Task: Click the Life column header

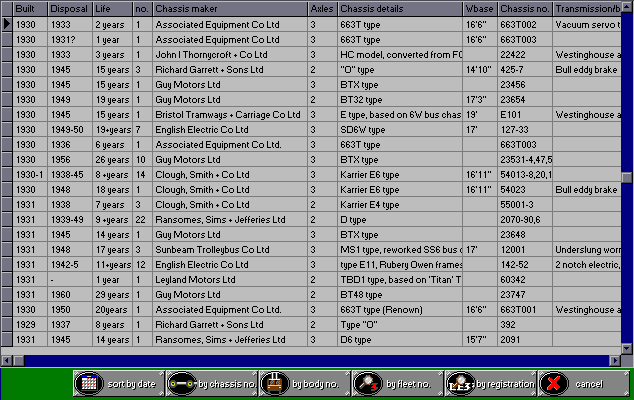Action: [x=112, y=8]
